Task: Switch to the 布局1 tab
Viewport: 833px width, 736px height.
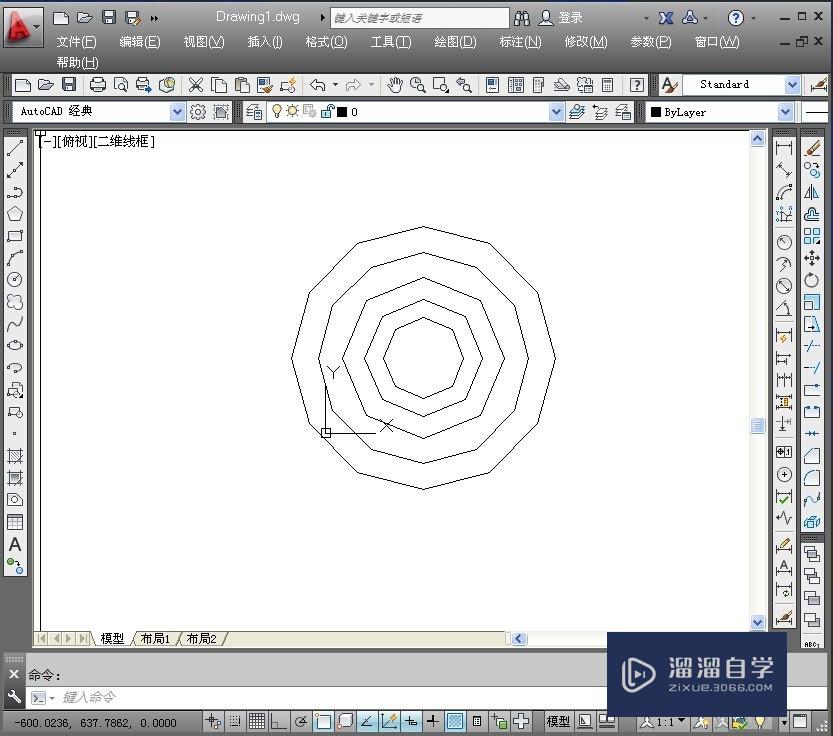Action: (x=155, y=638)
